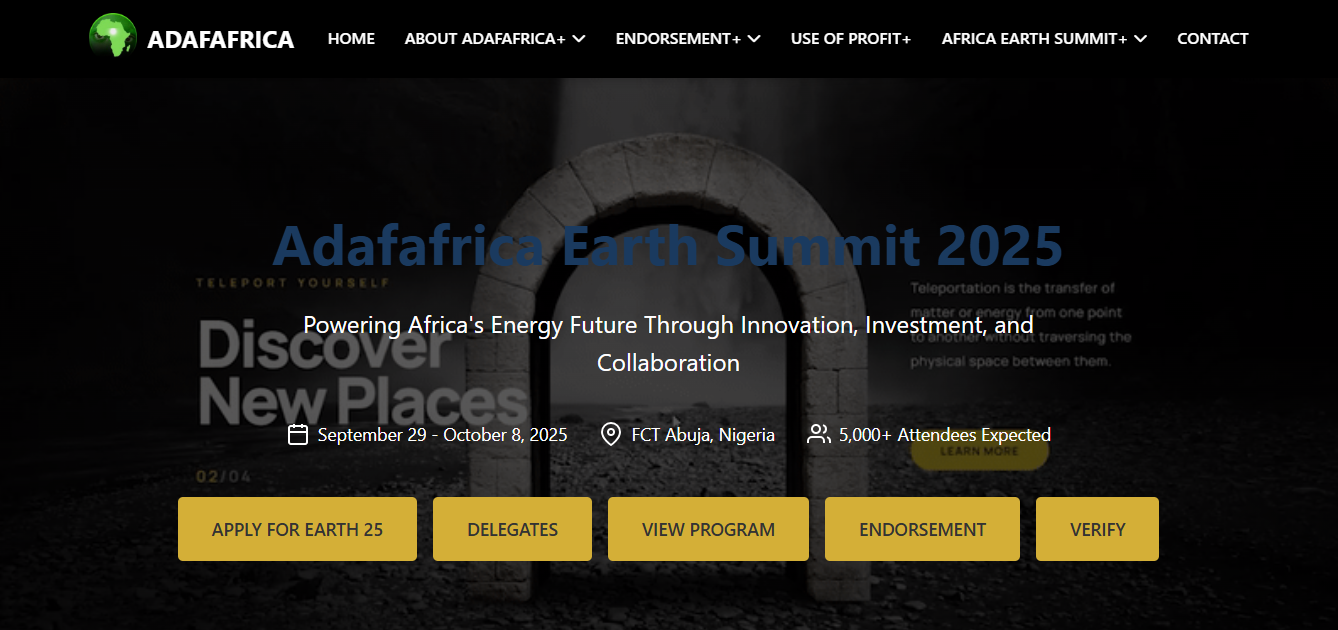This screenshot has height=630, width=1338.
Task: Click the location pin icon near FCT Abuja
Action: point(611,434)
